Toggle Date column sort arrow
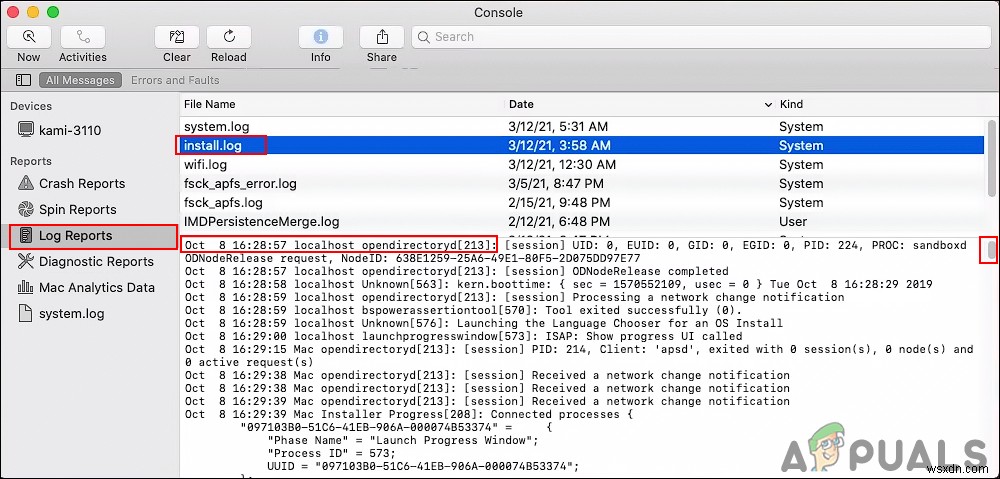1000x479 pixels. 767,104
